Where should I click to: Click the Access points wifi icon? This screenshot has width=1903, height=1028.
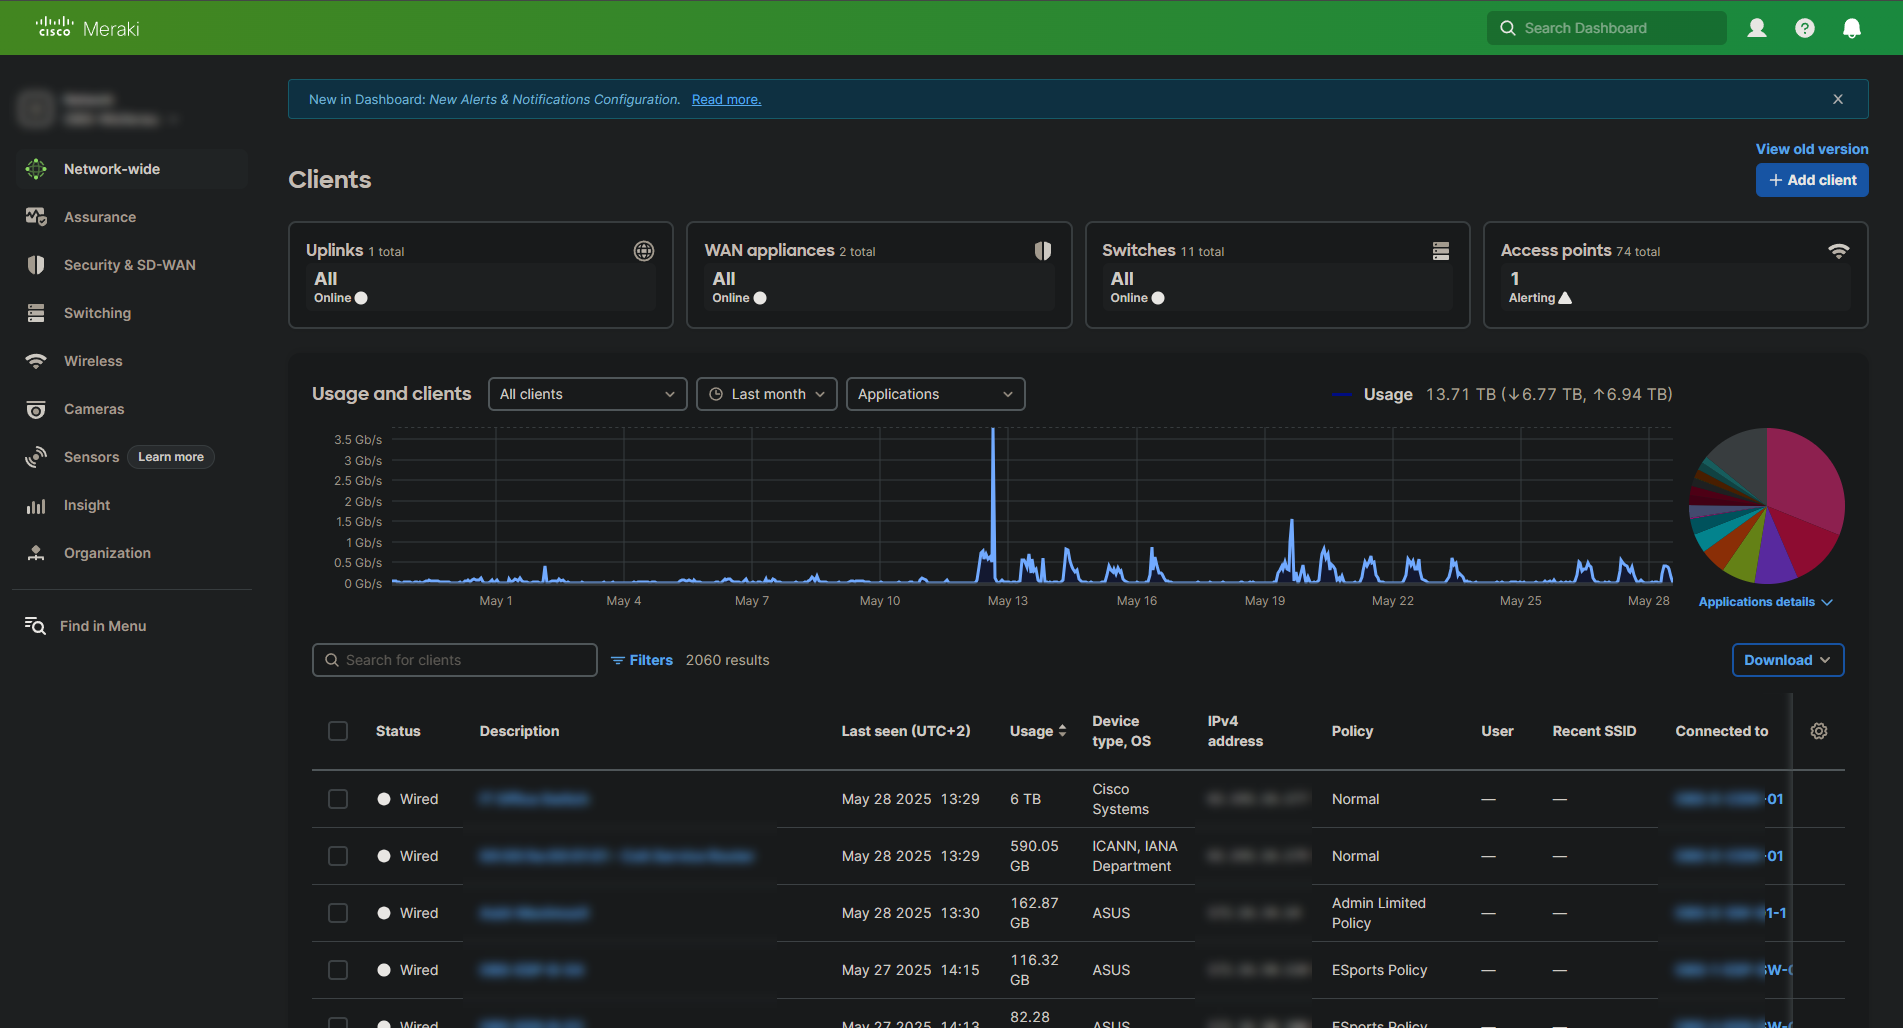tap(1838, 251)
